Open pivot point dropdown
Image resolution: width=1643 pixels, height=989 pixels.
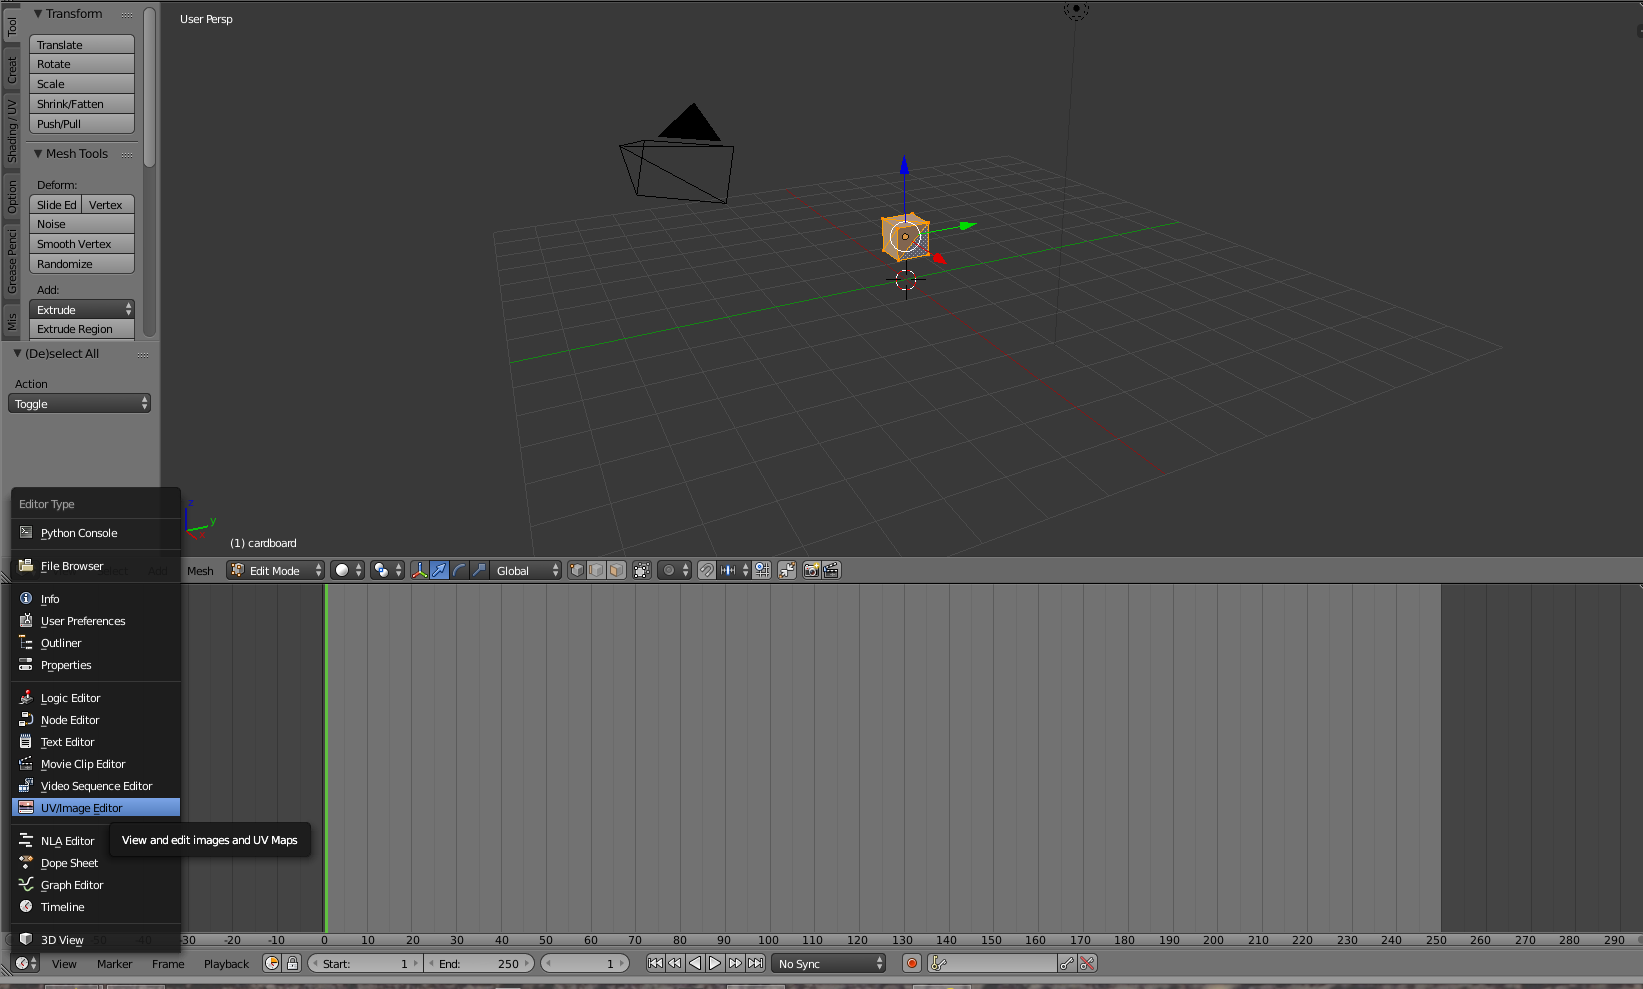[387, 570]
